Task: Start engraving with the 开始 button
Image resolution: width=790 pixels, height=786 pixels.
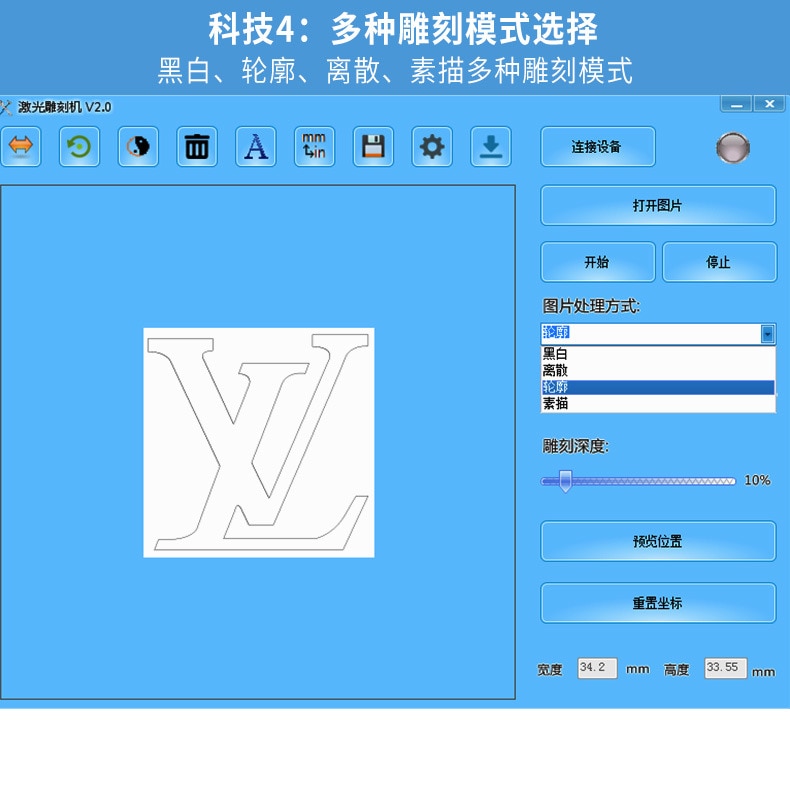Action: pyautogui.click(x=598, y=262)
